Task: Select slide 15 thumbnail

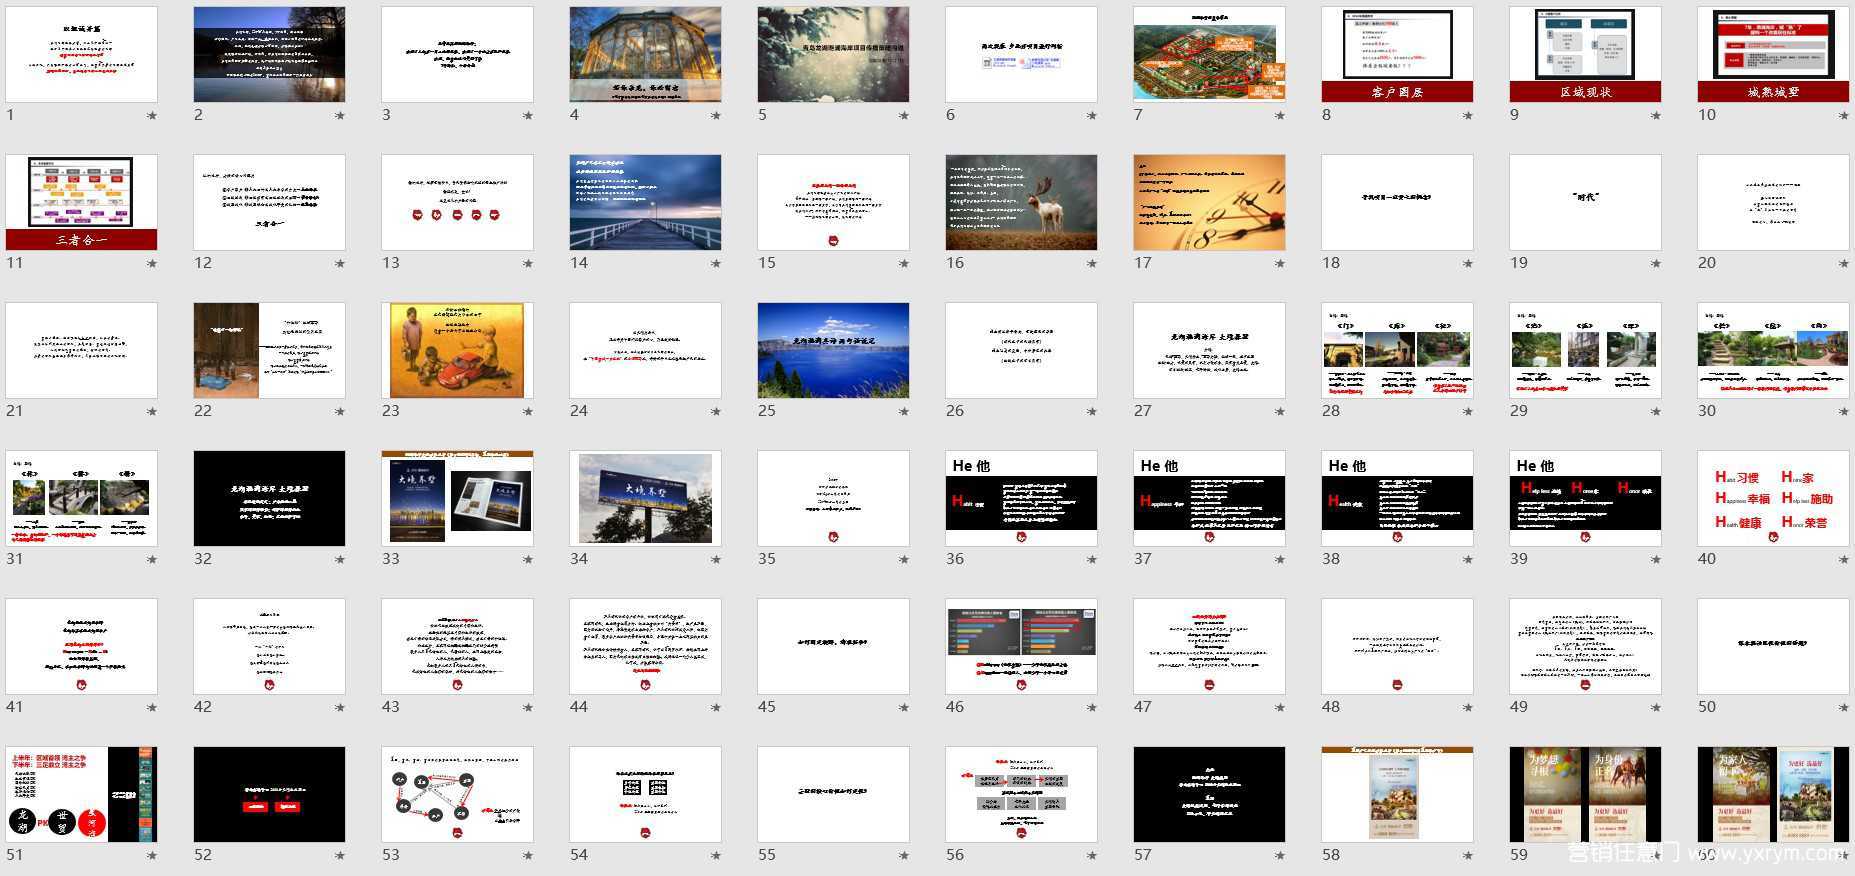Action: pyautogui.click(x=833, y=202)
